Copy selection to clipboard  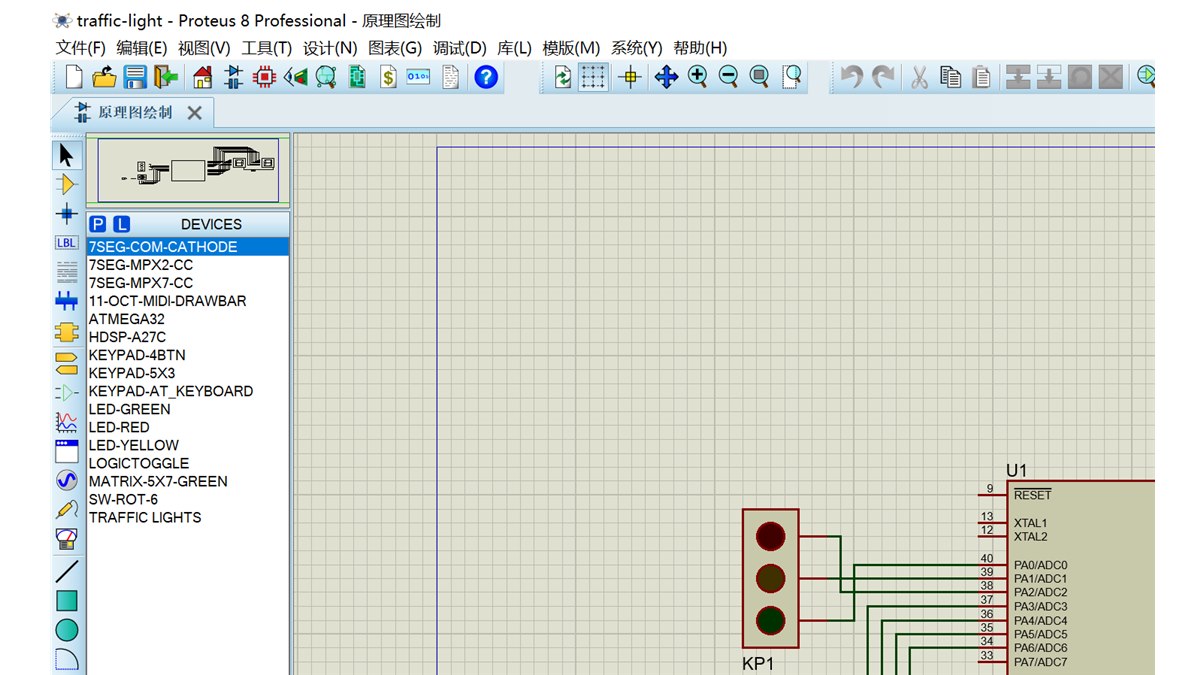click(951, 77)
